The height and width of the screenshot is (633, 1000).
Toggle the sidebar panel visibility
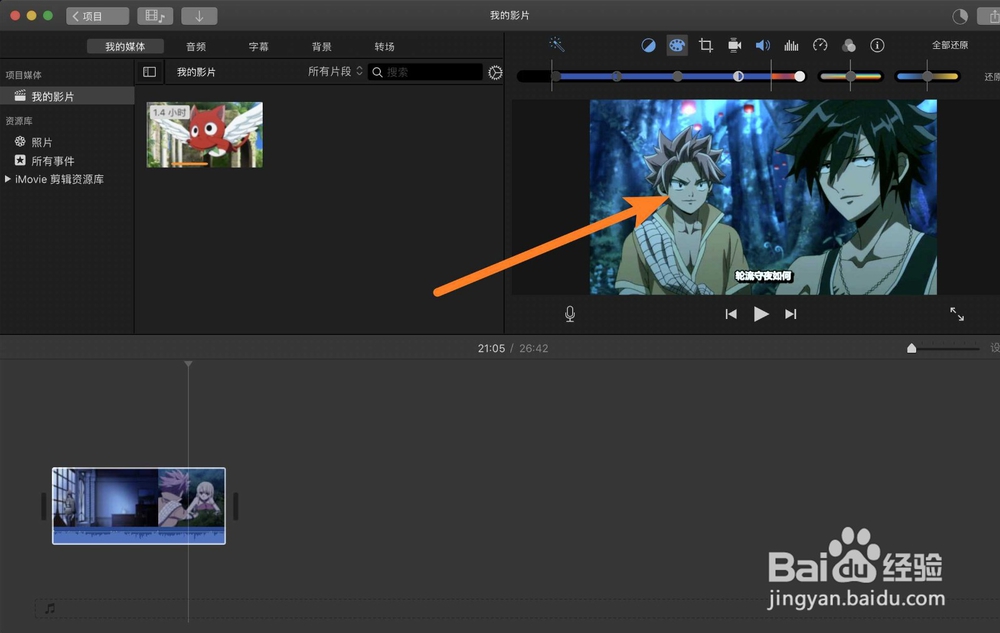tap(149, 71)
